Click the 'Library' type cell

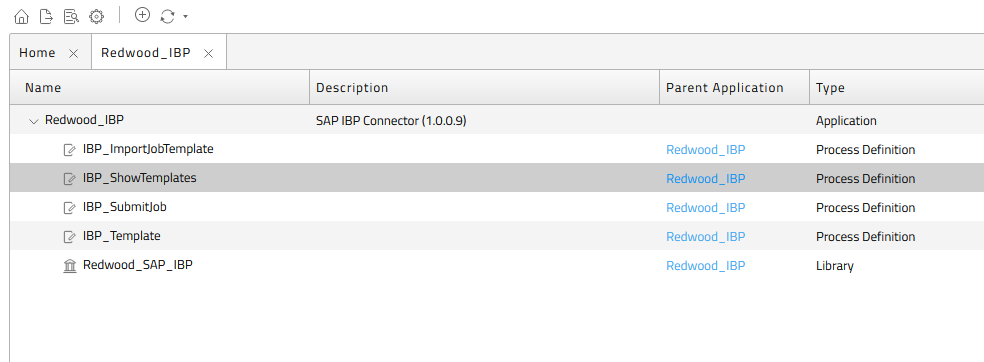(835, 266)
